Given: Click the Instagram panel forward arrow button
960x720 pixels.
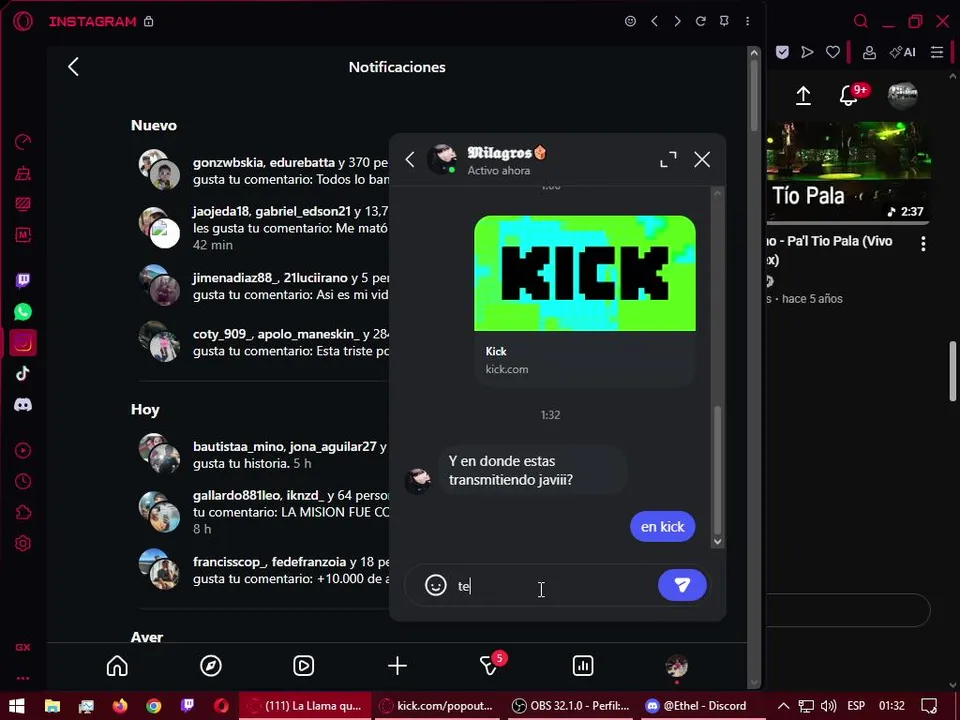Looking at the screenshot, I should pyautogui.click(x=677, y=21).
